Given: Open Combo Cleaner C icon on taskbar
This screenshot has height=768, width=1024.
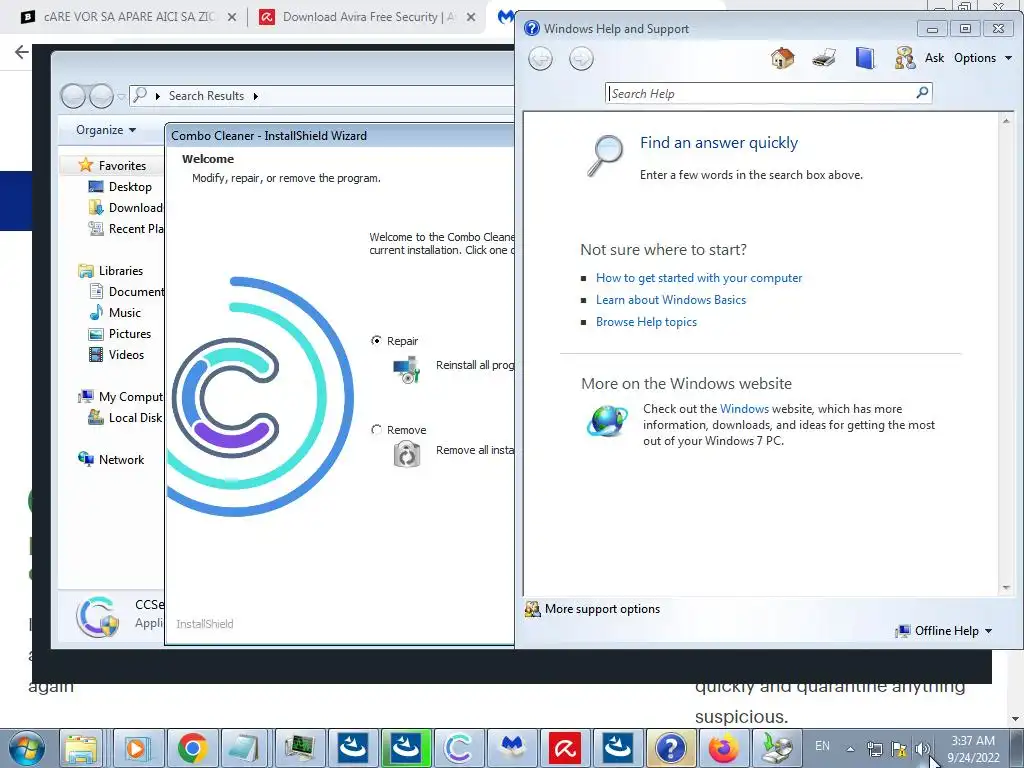Looking at the screenshot, I should point(458,748).
